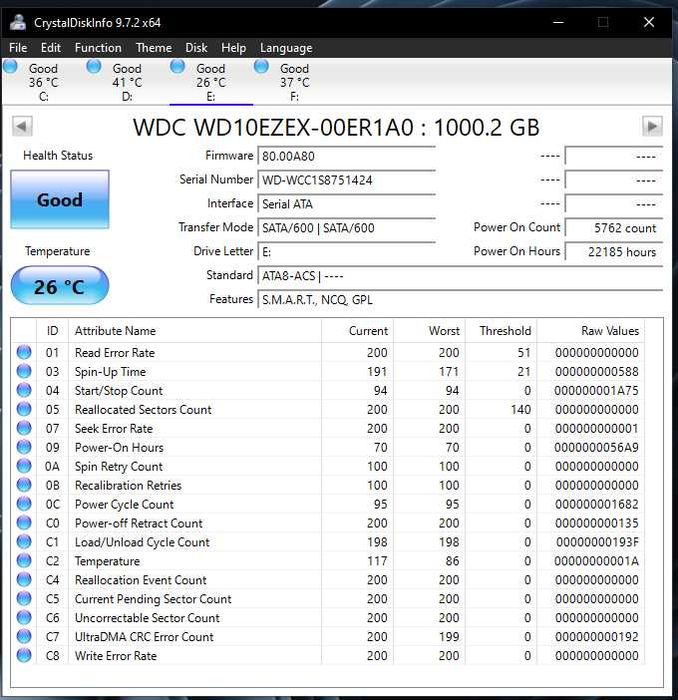Click the Attribute Name column header
This screenshot has width=678, height=700.
[x=195, y=331]
